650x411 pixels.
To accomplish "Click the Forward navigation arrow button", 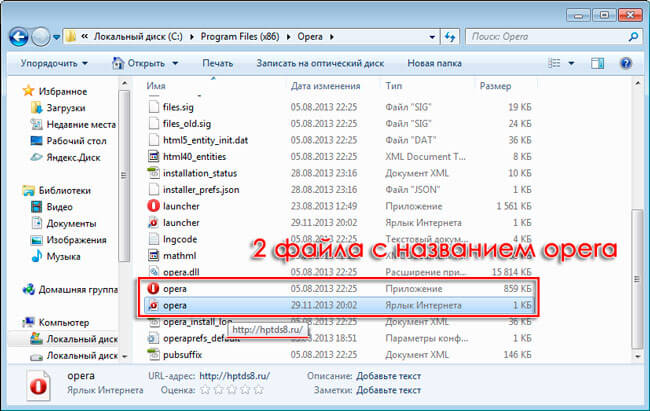I will [x=41, y=37].
